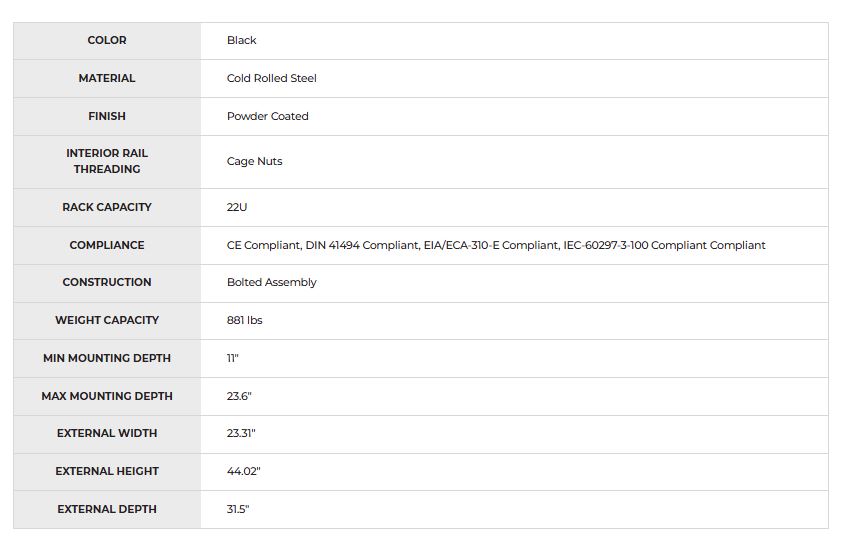The image size is (866, 553).
Task: Select the 23.6" max mounting depth
Action: (x=239, y=396)
